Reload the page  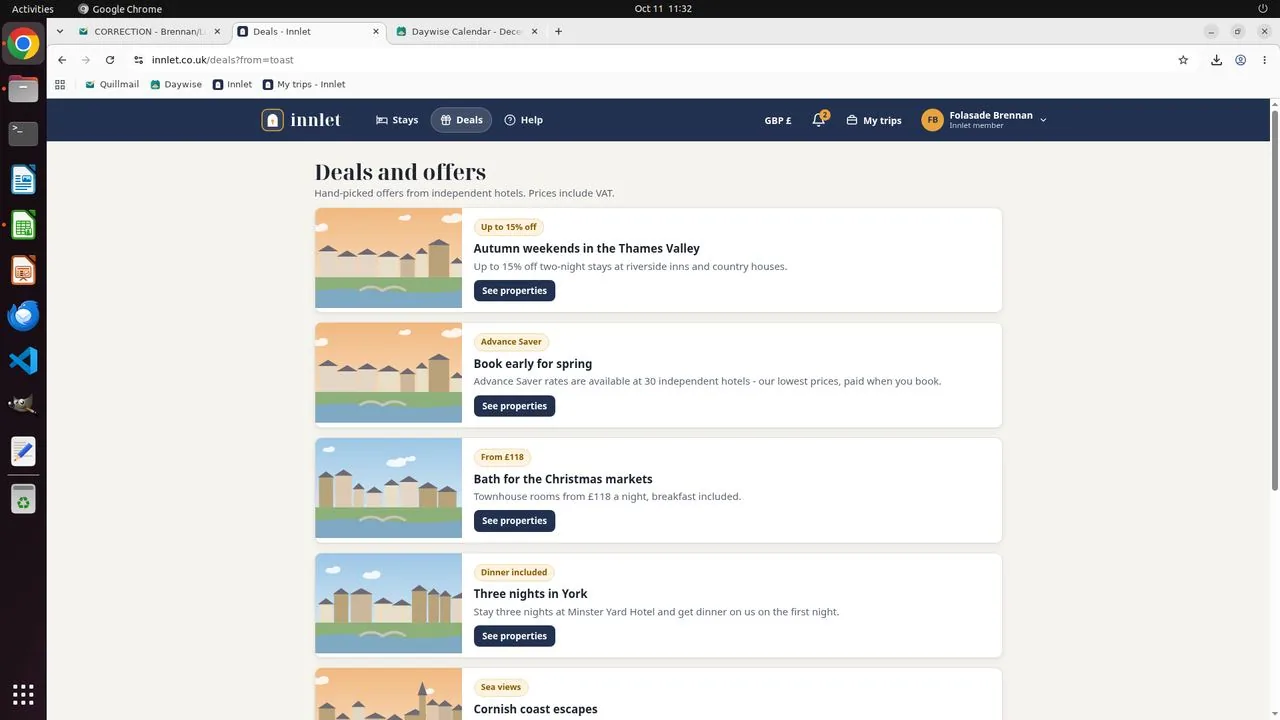click(x=110, y=60)
